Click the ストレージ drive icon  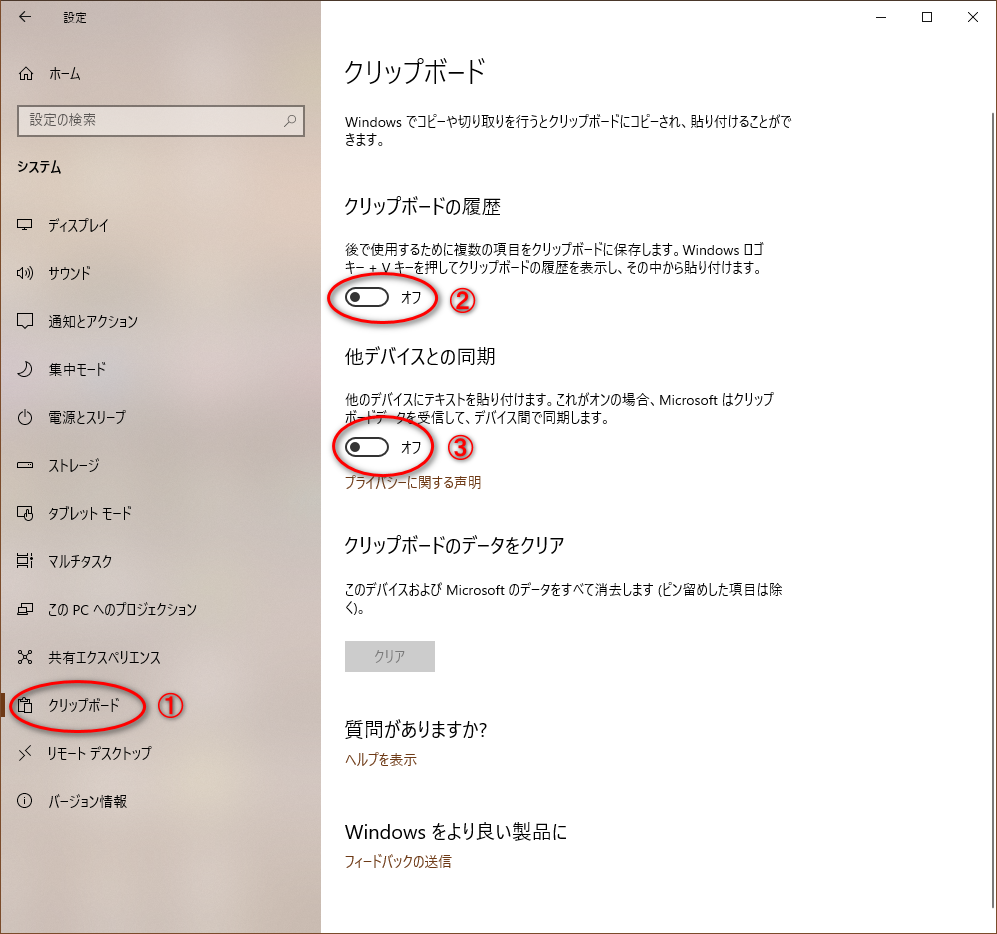point(26,466)
